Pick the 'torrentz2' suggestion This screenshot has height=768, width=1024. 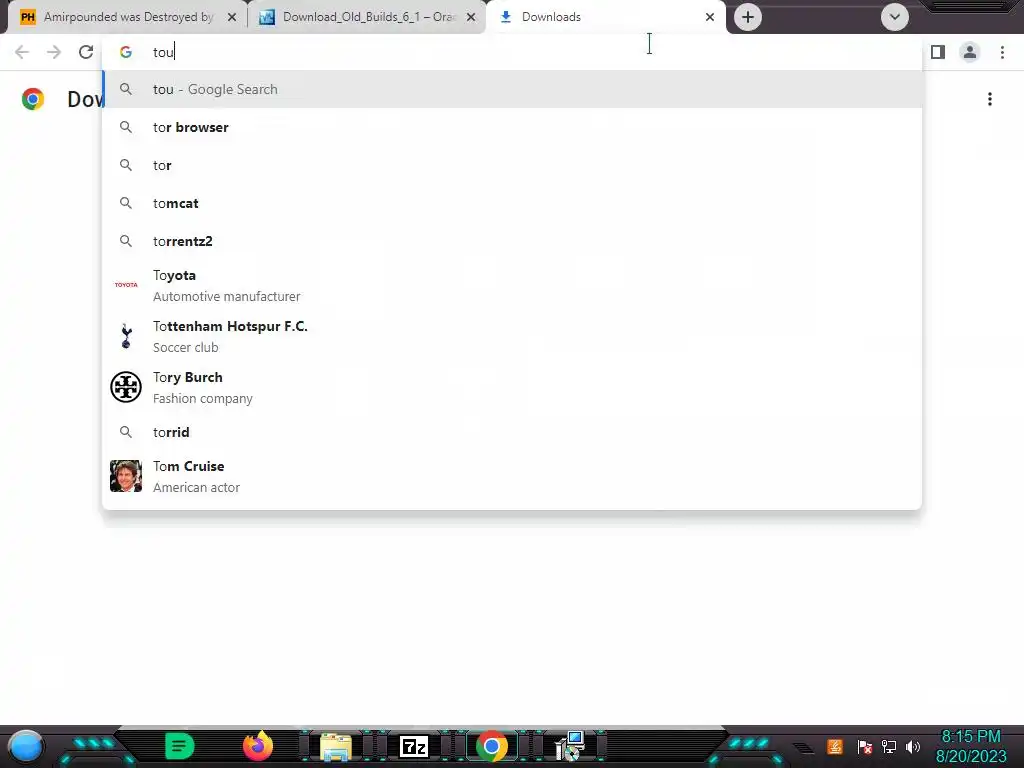tap(513, 241)
